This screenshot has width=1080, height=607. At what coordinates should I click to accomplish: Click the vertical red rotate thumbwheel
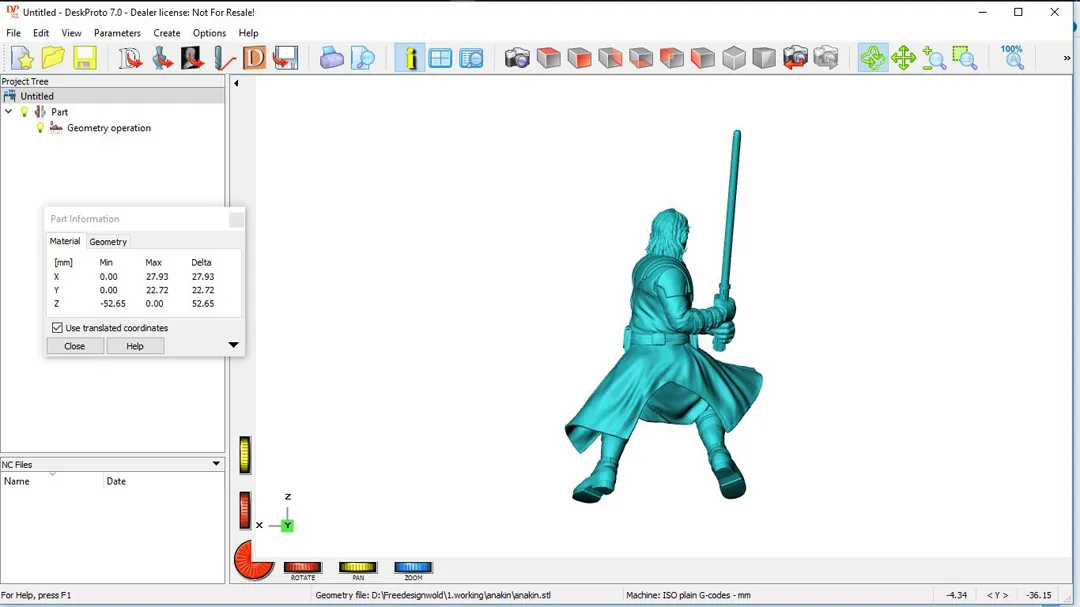(245, 511)
